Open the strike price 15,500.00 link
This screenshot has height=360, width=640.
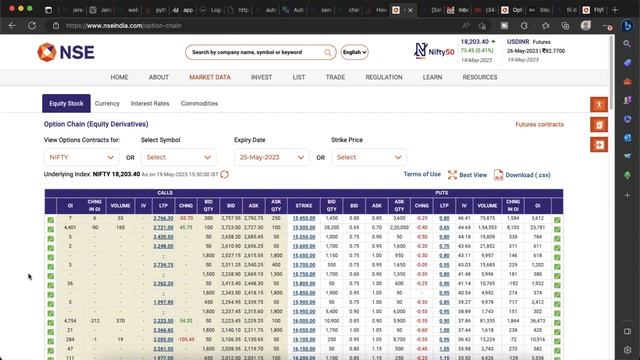click(x=304, y=228)
